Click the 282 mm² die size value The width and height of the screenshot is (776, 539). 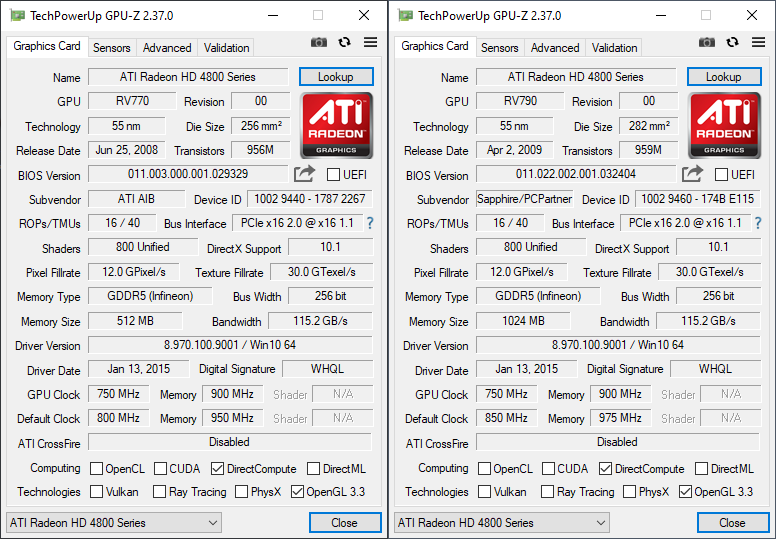[x=649, y=126]
